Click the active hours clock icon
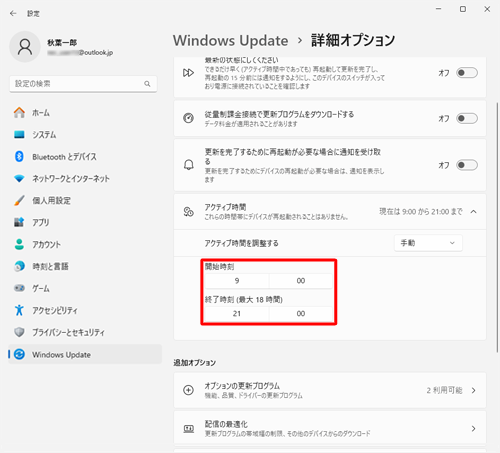 (189, 212)
